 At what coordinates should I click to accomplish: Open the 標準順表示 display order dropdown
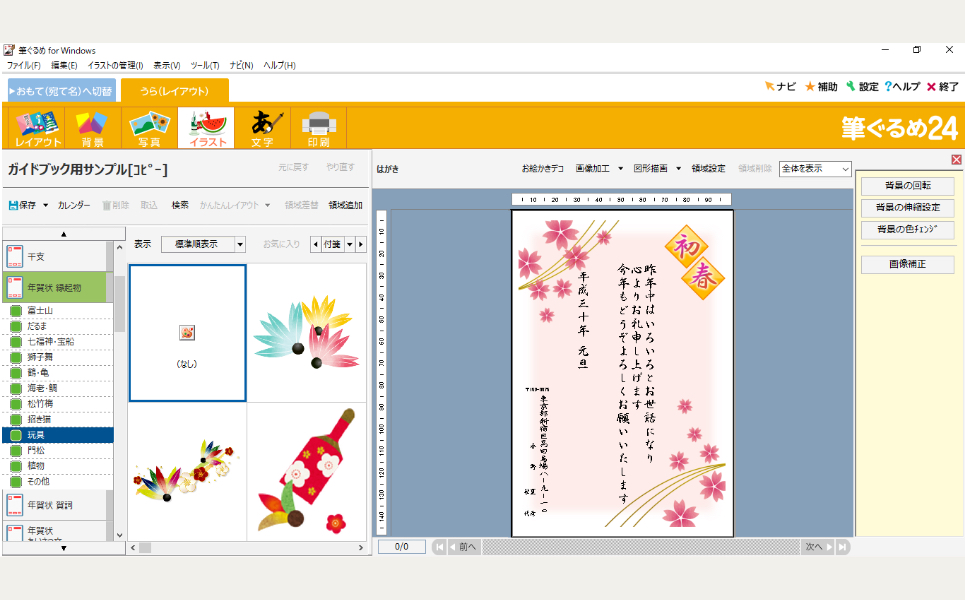point(240,244)
